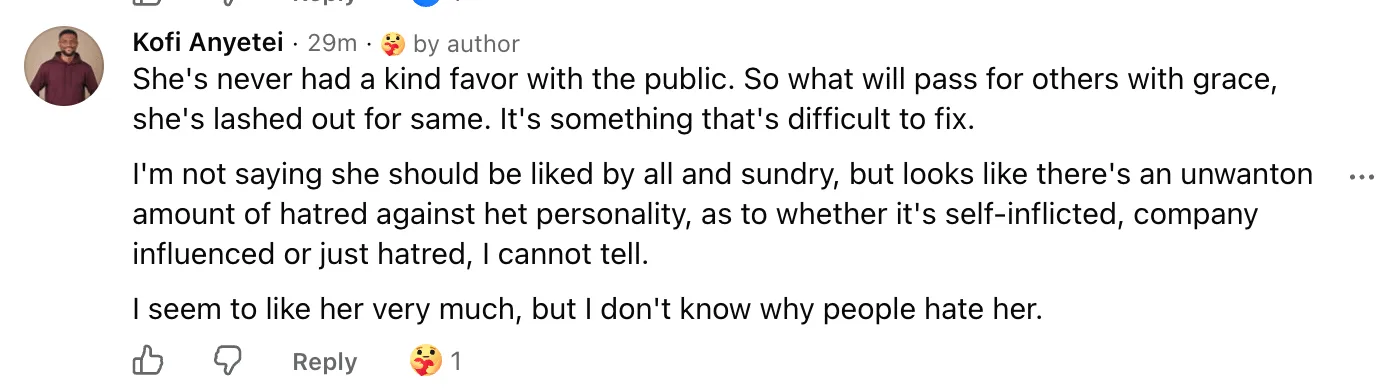The height and width of the screenshot is (388, 1395).
Task: Click the sentence 'I seem to like her very much'
Action: pyautogui.click(x=326, y=309)
